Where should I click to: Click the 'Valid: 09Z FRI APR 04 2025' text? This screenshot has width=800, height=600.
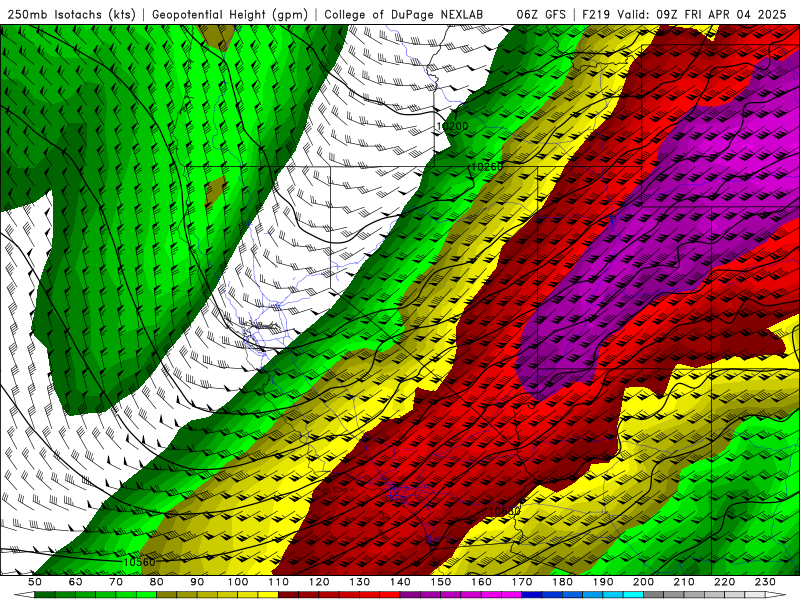pos(702,15)
